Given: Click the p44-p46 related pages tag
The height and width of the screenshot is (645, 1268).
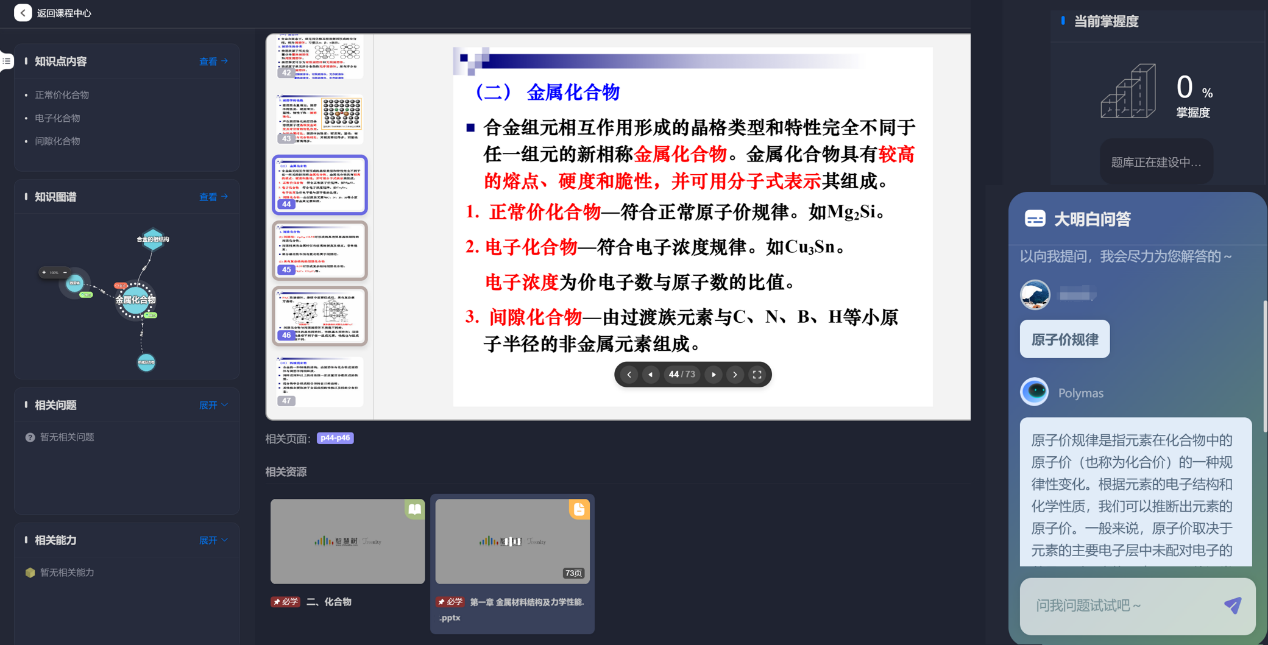Looking at the screenshot, I should [x=335, y=438].
